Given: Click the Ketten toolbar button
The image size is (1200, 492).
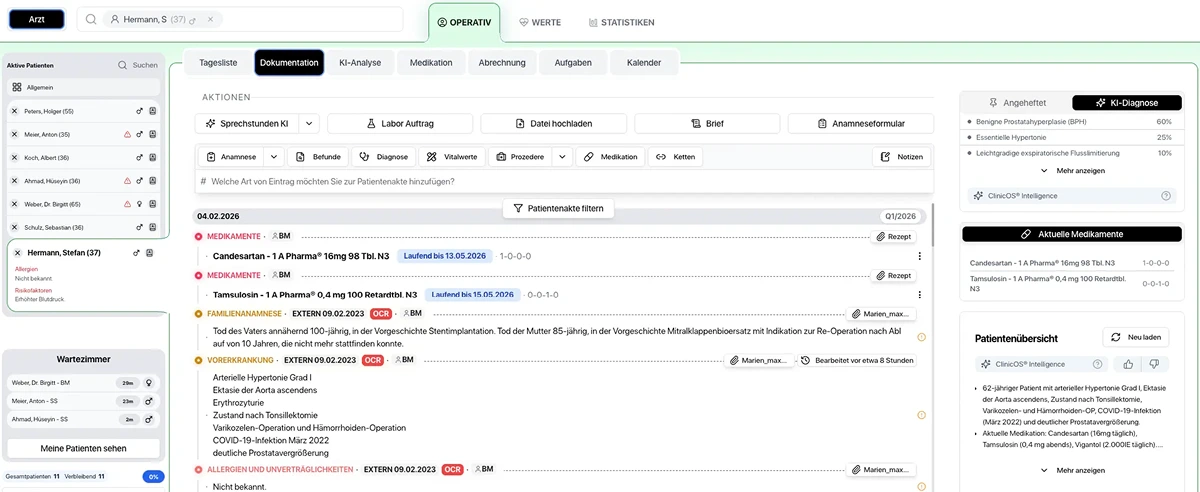Looking at the screenshot, I should coord(675,157).
